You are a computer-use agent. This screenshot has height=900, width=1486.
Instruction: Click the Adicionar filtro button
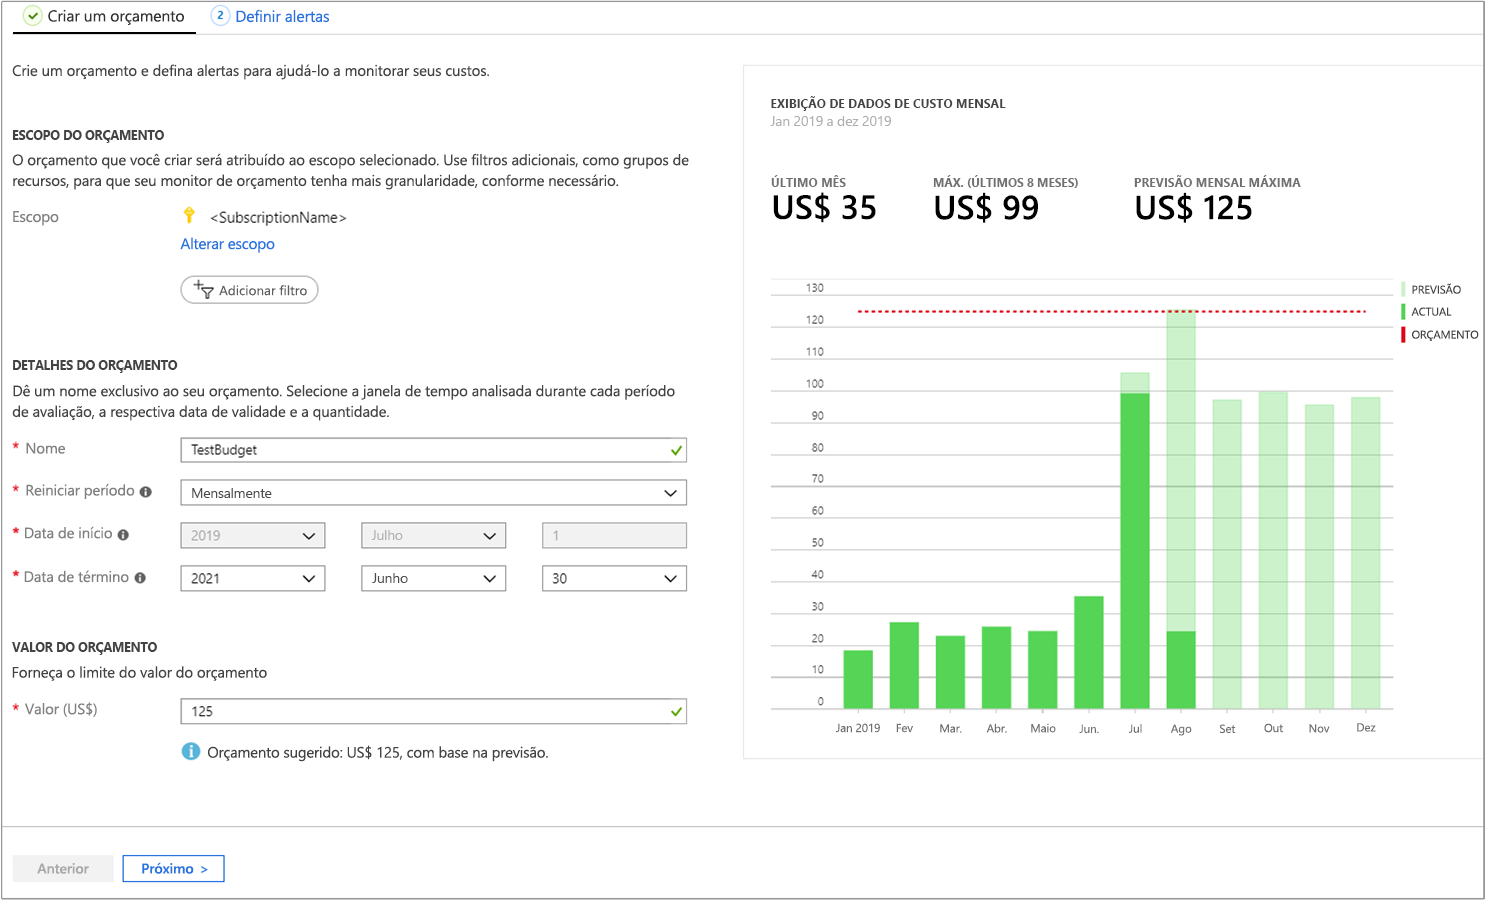point(249,290)
